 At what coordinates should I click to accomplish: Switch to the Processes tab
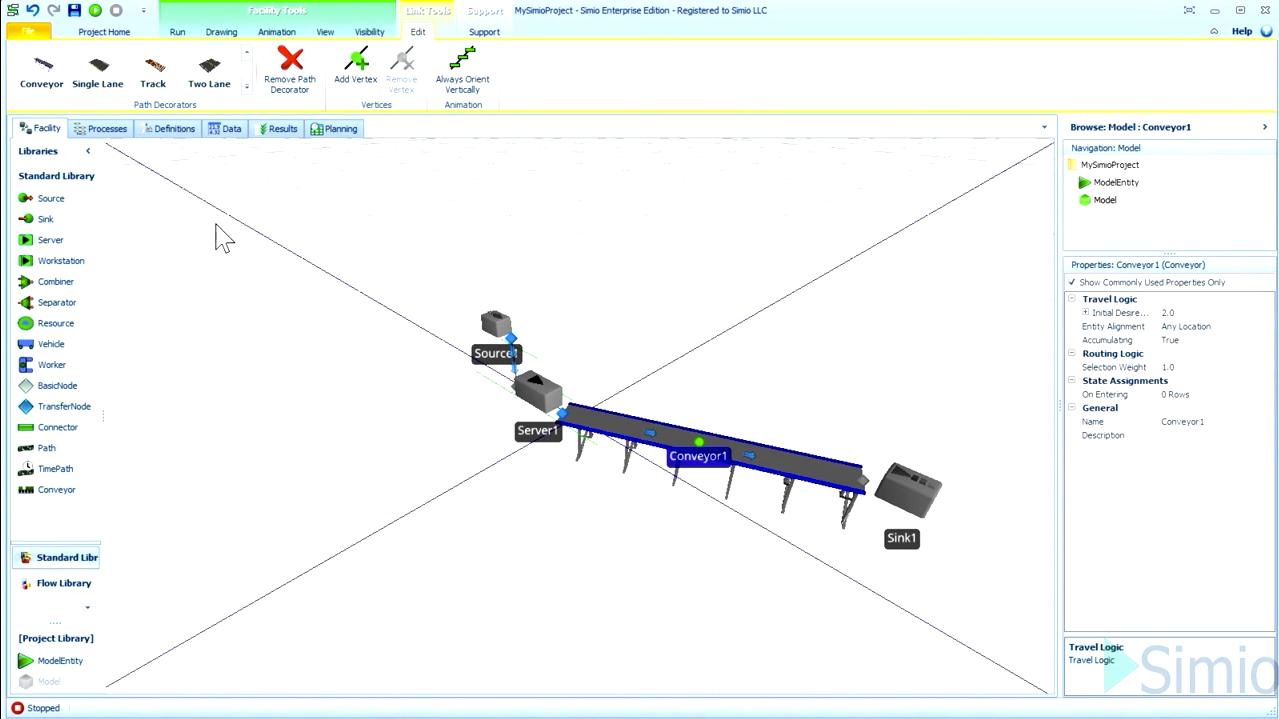(101, 129)
